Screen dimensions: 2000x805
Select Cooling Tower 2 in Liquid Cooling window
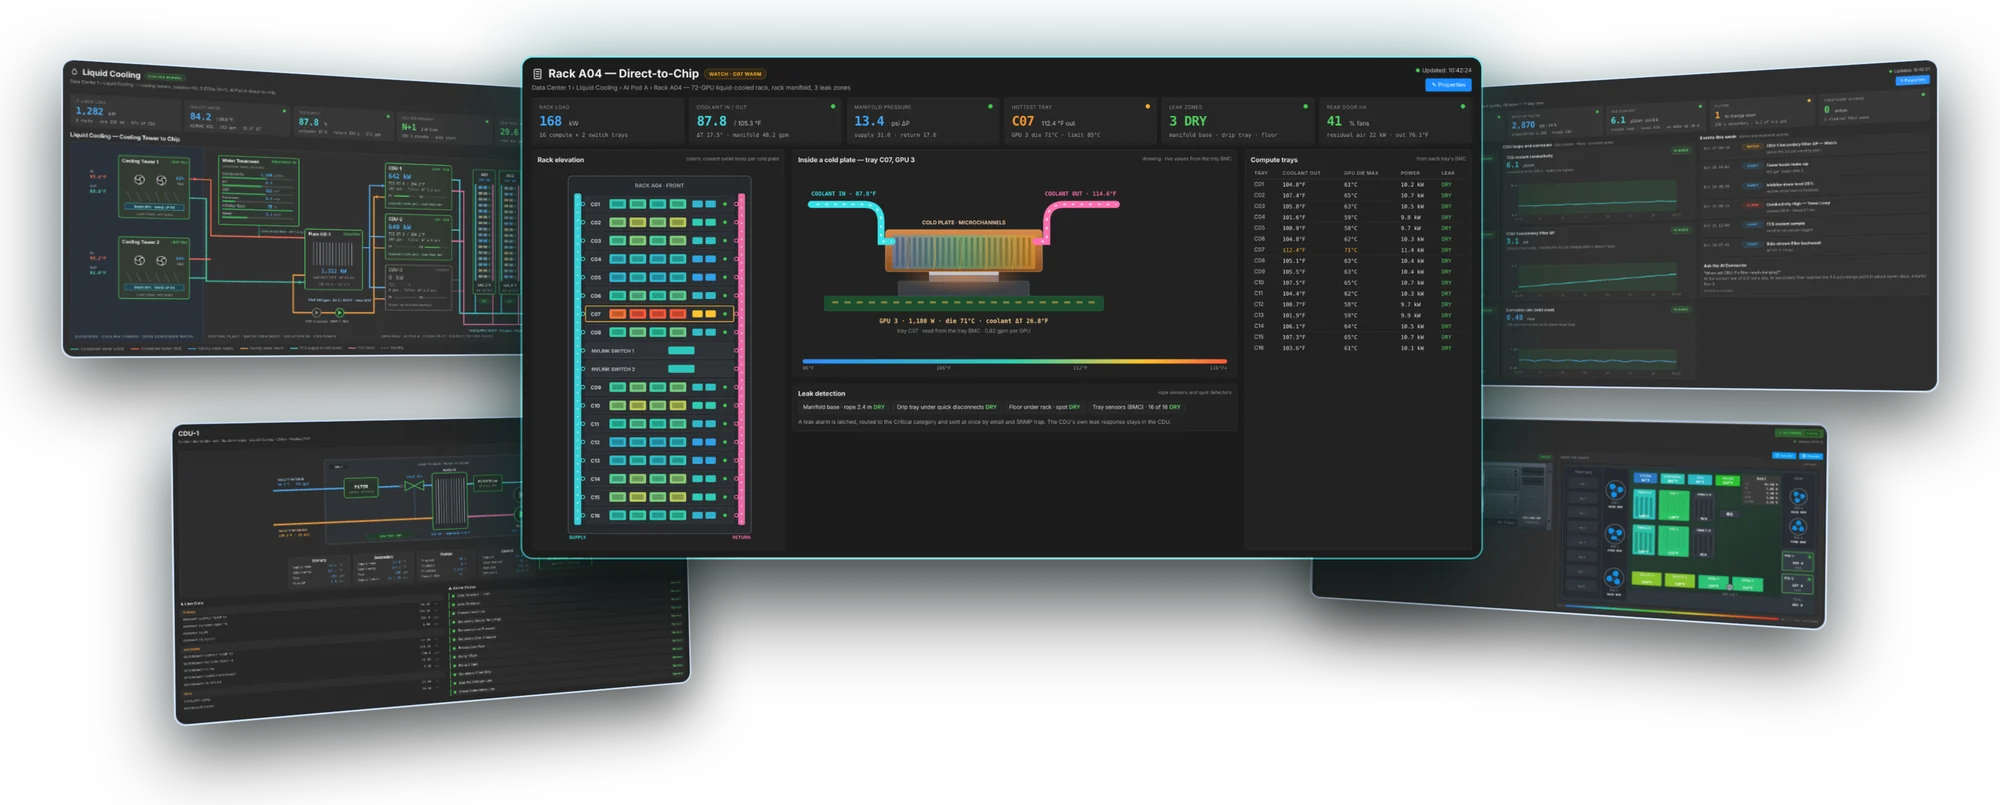153,267
